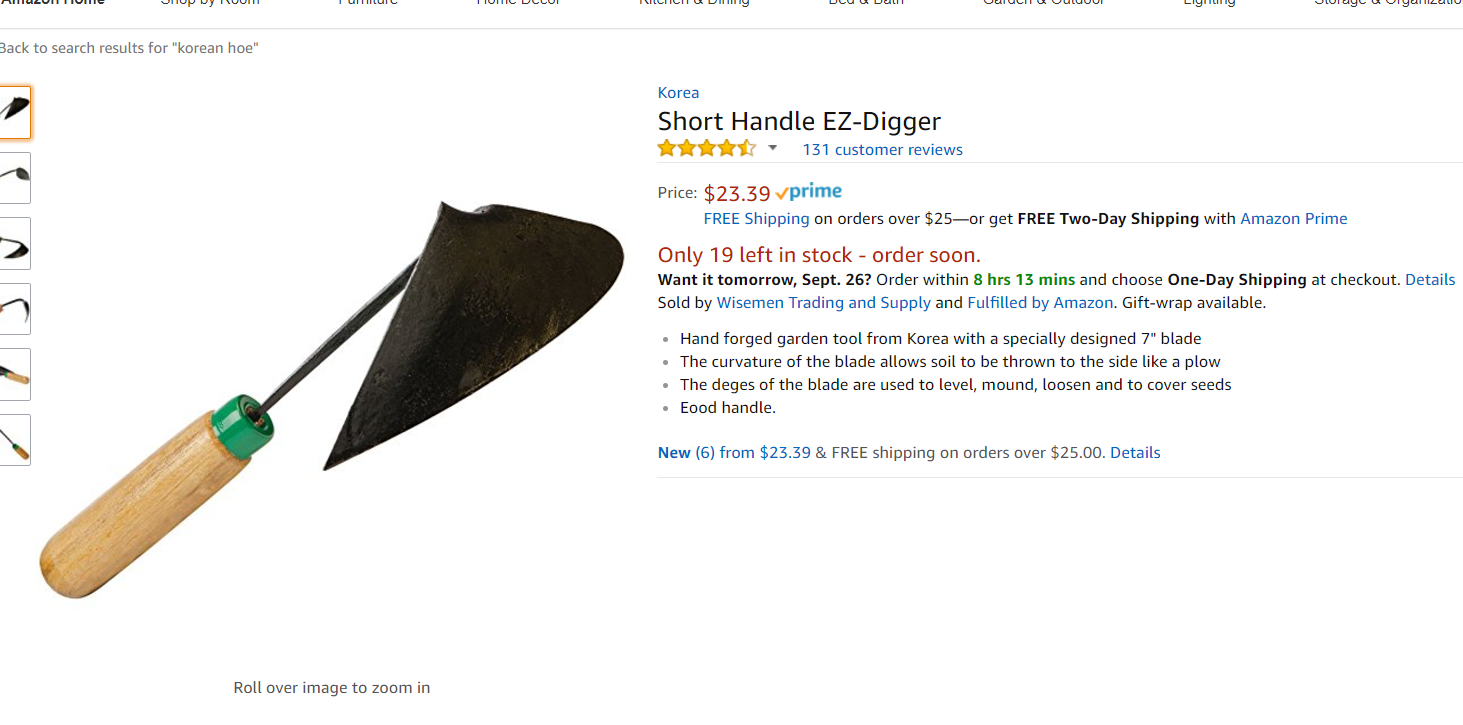The width and height of the screenshot is (1463, 725).
Task: Open the Korea brand link
Action: pyautogui.click(x=678, y=93)
